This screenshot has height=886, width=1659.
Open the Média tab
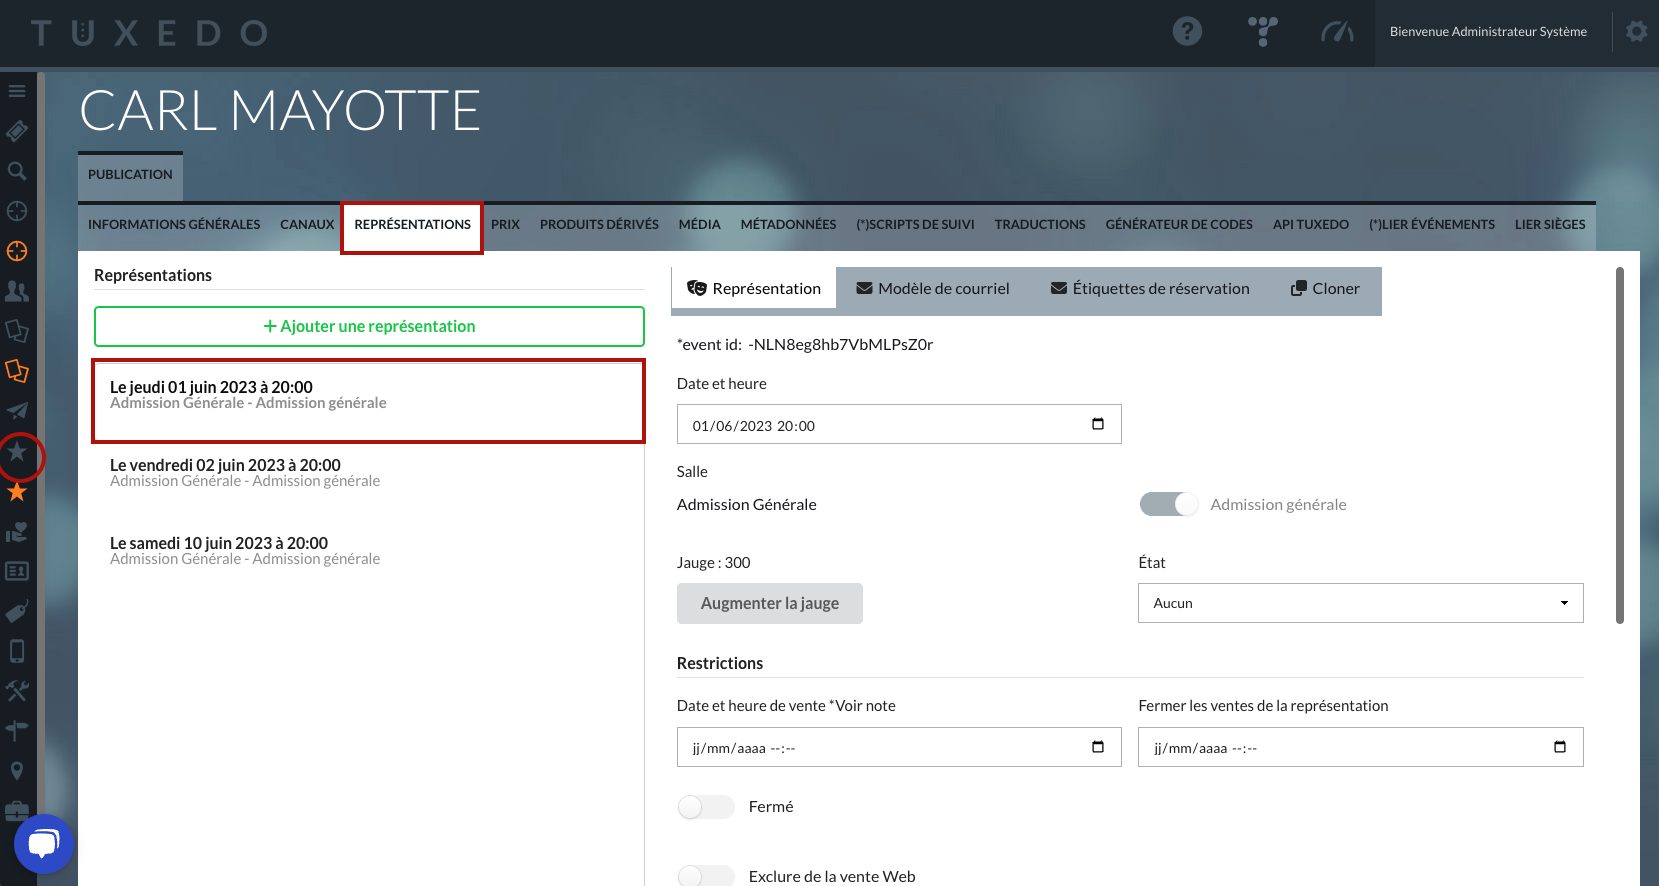[x=699, y=225]
